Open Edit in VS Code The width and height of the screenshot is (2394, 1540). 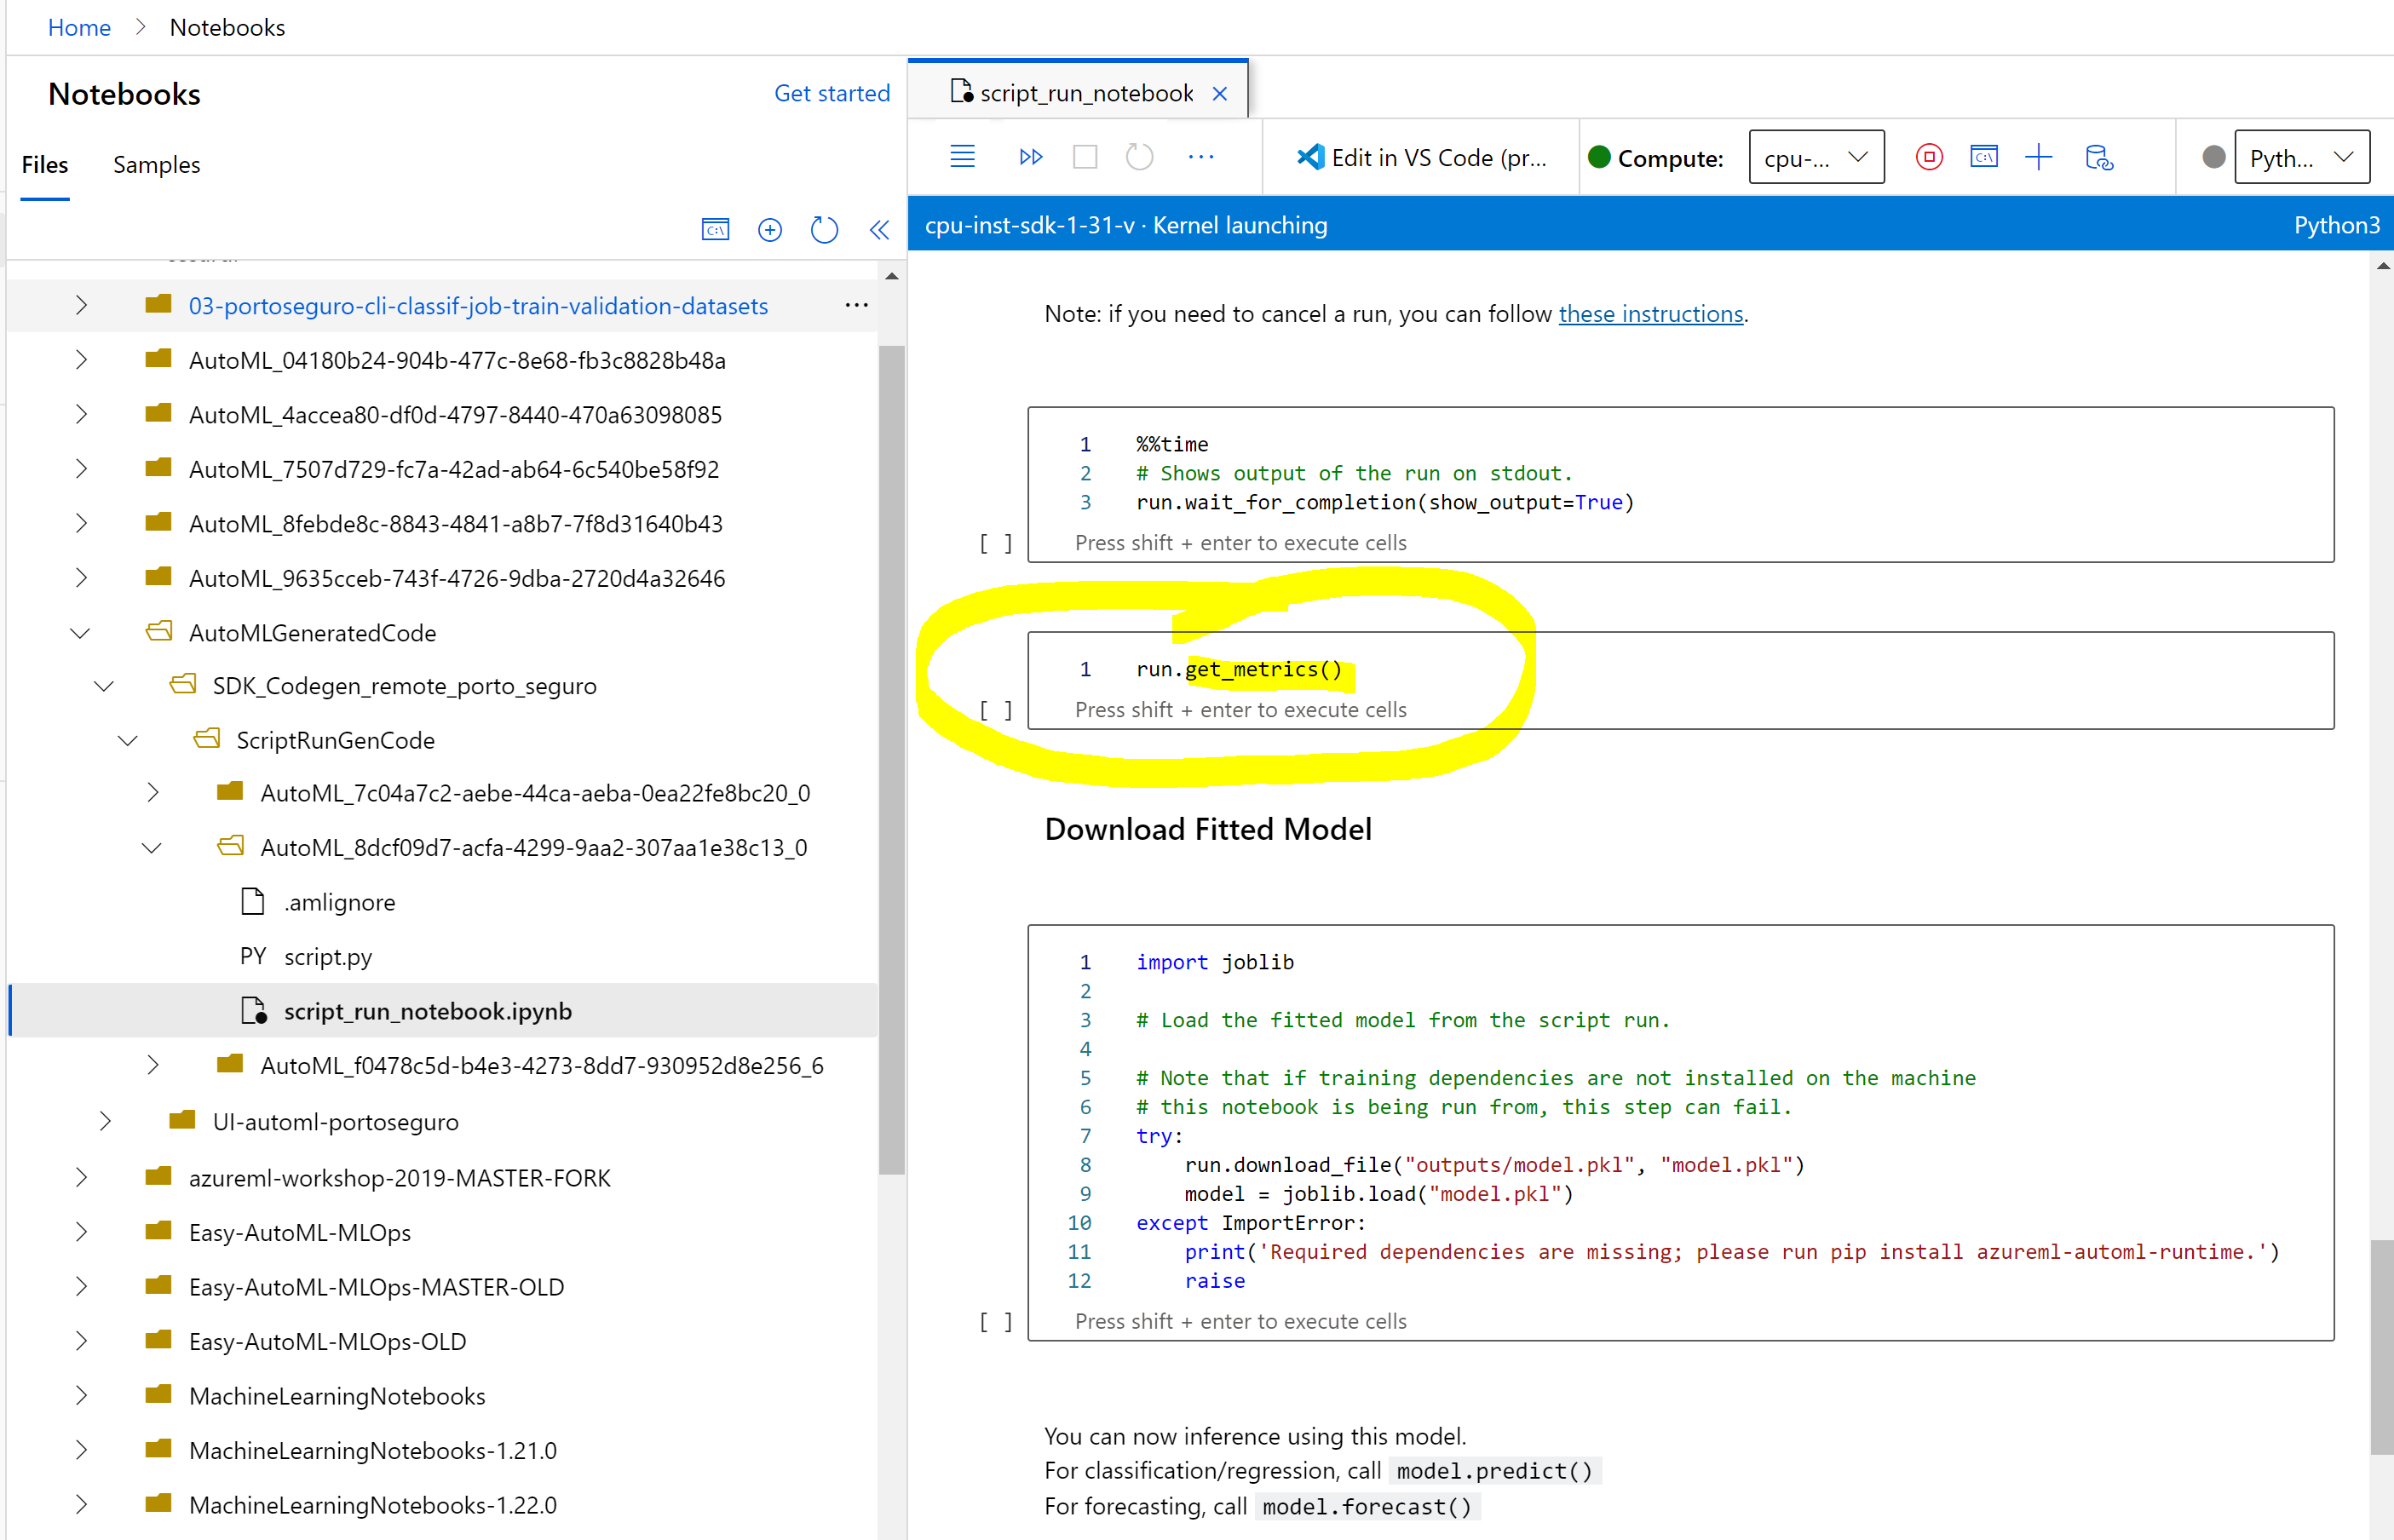click(x=1424, y=157)
